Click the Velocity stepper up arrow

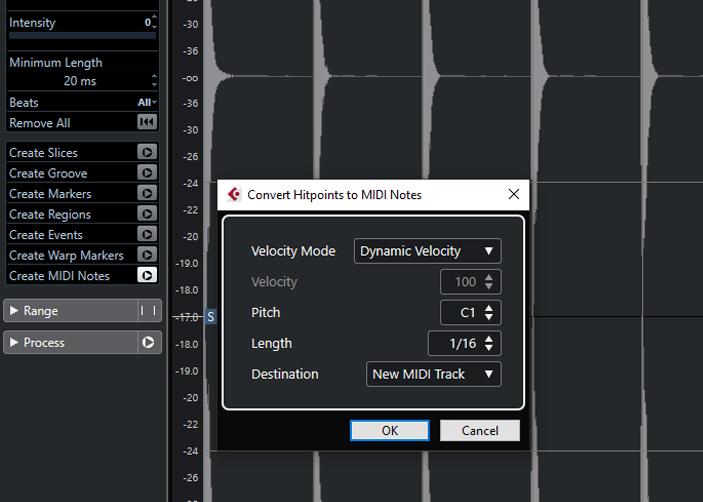click(489, 277)
